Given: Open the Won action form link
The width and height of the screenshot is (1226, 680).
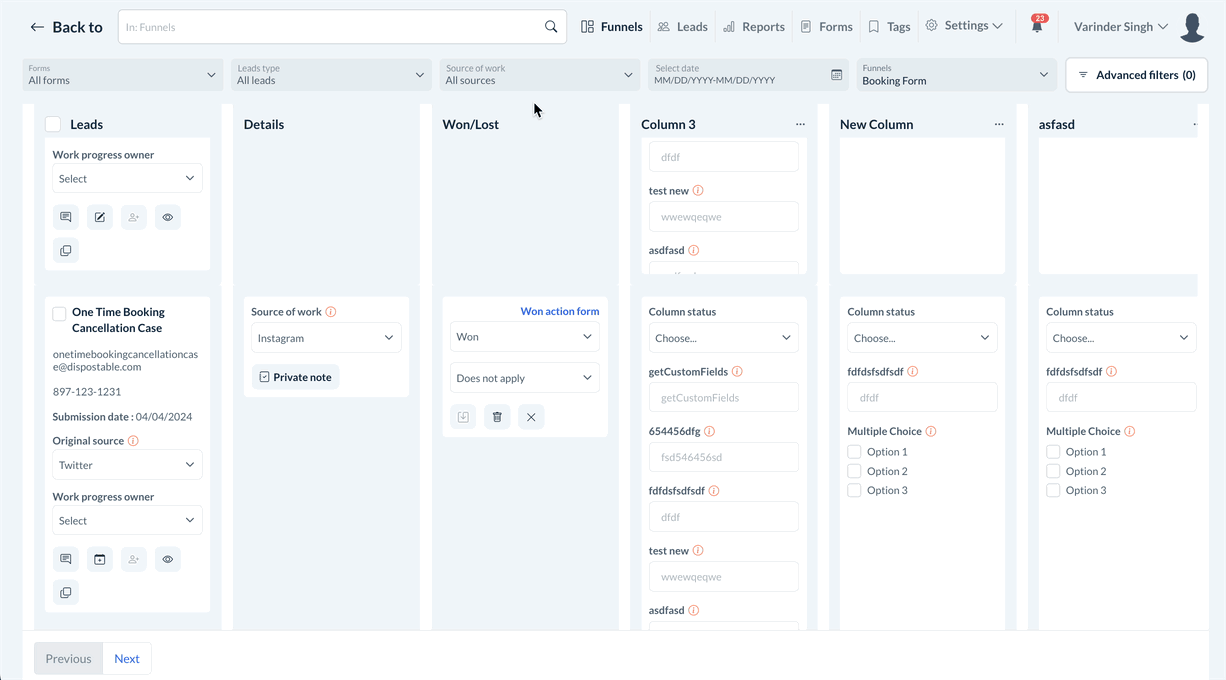Looking at the screenshot, I should 560,311.
